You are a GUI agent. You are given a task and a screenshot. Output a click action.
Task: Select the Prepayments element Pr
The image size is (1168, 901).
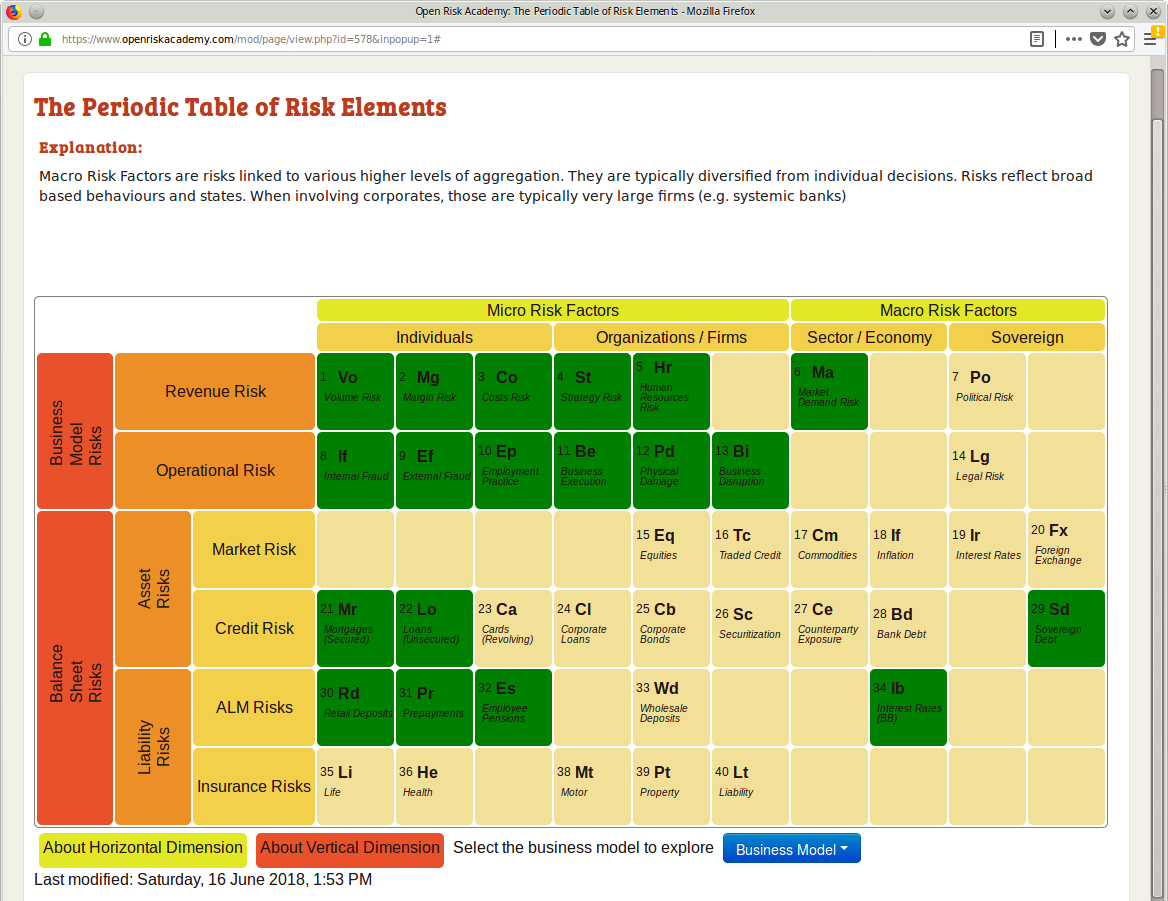pyautogui.click(x=434, y=707)
